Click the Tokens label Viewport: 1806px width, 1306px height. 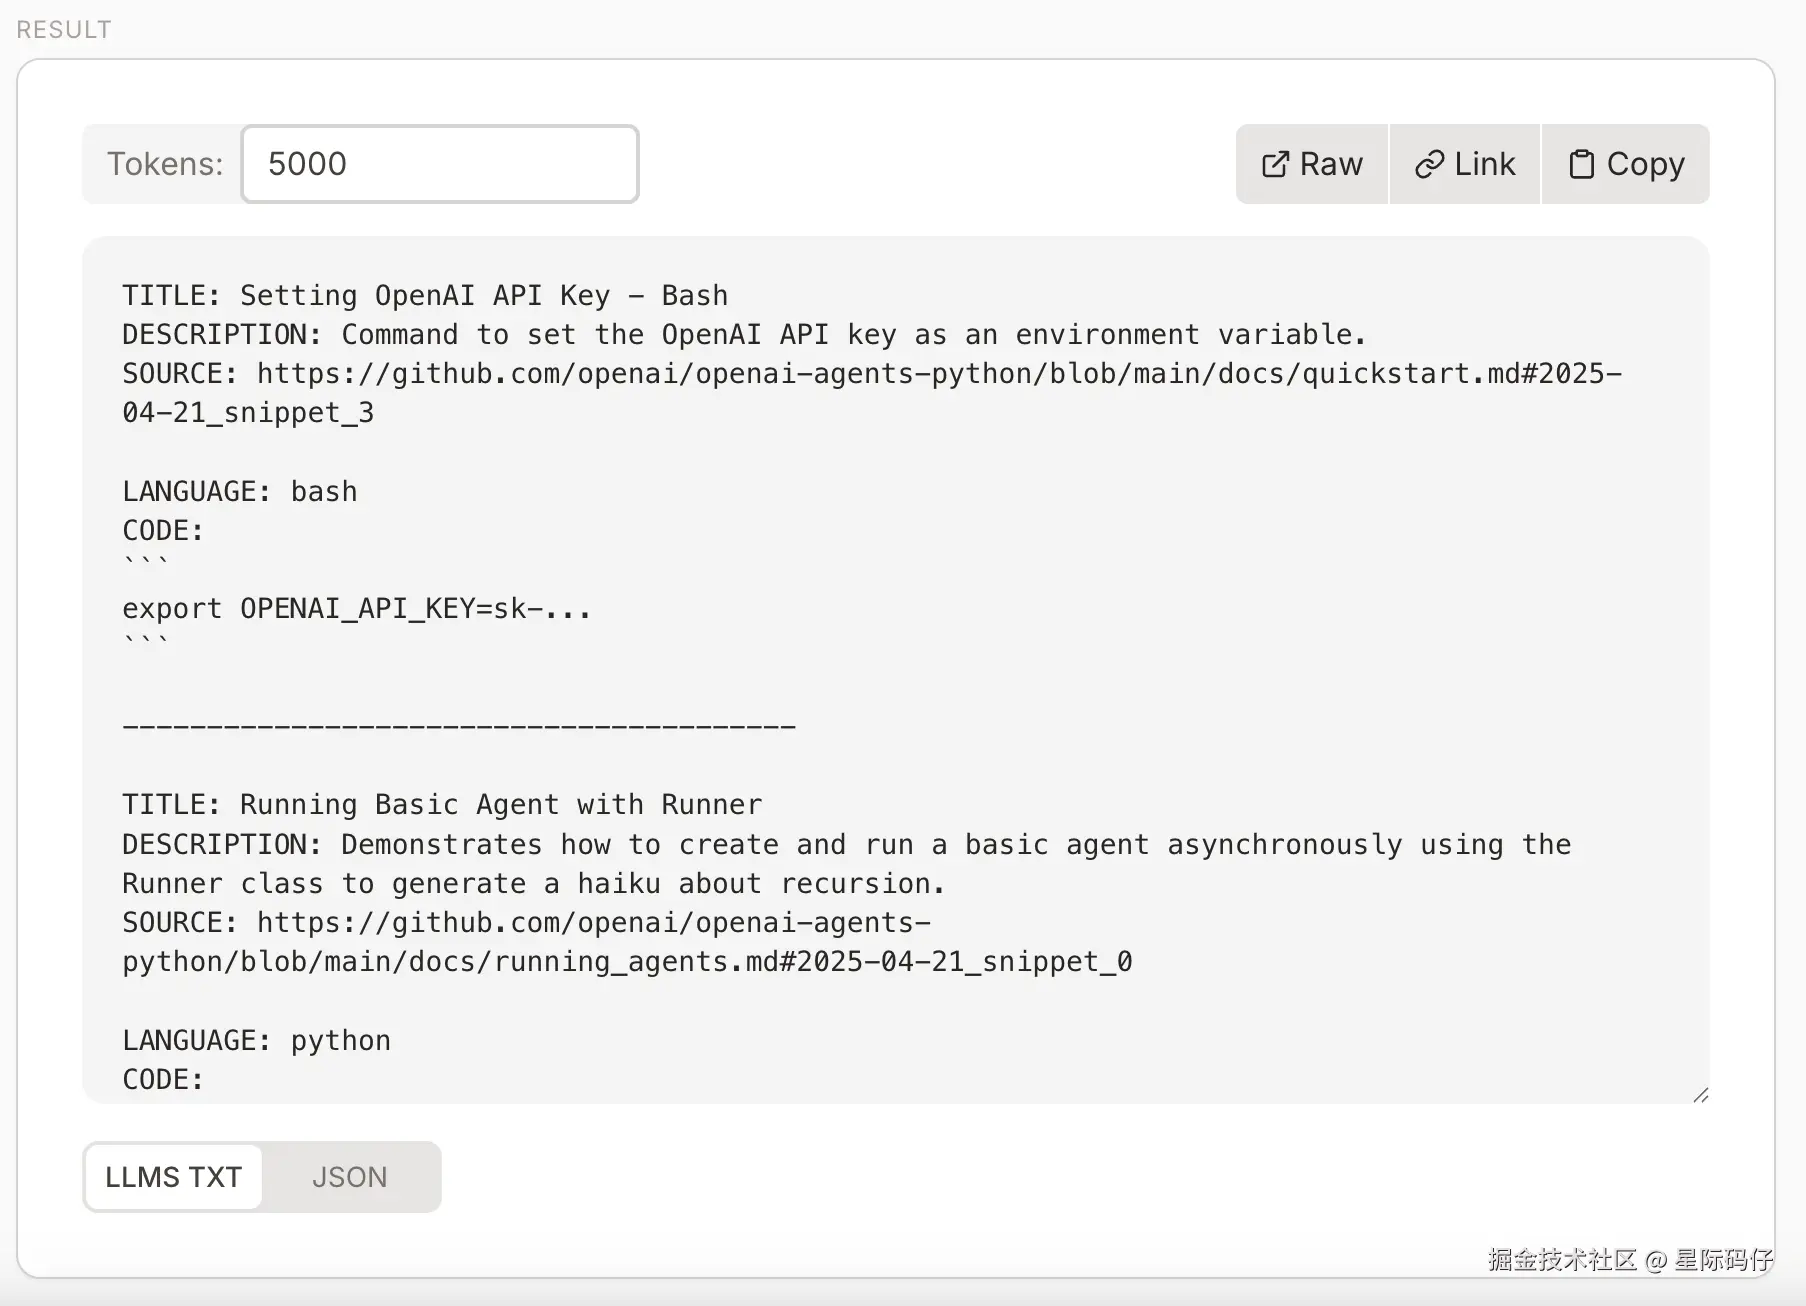tap(165, 164)
